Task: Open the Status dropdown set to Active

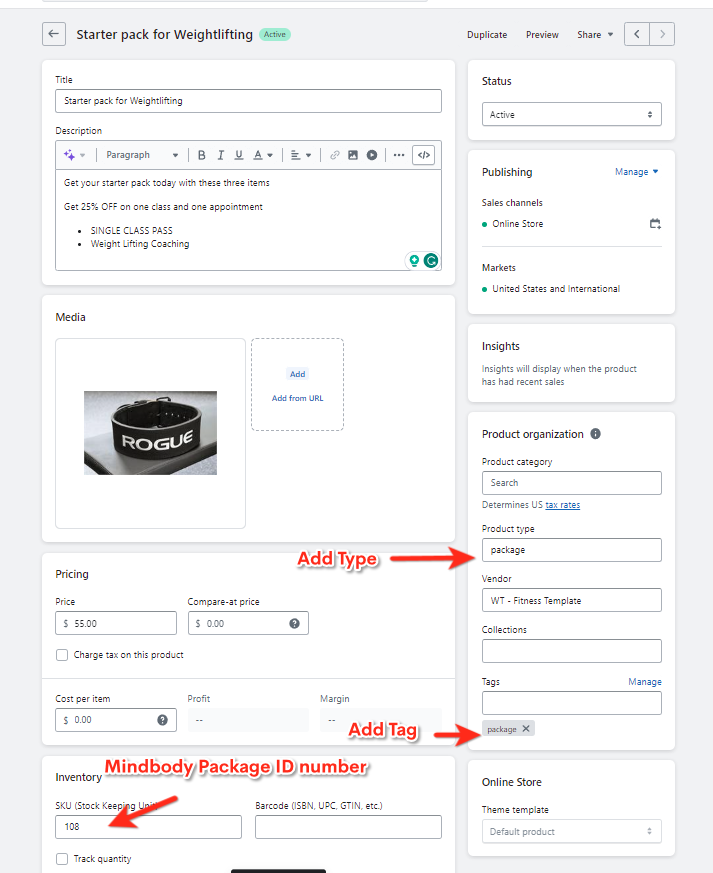Action: [x=571, y=115]
